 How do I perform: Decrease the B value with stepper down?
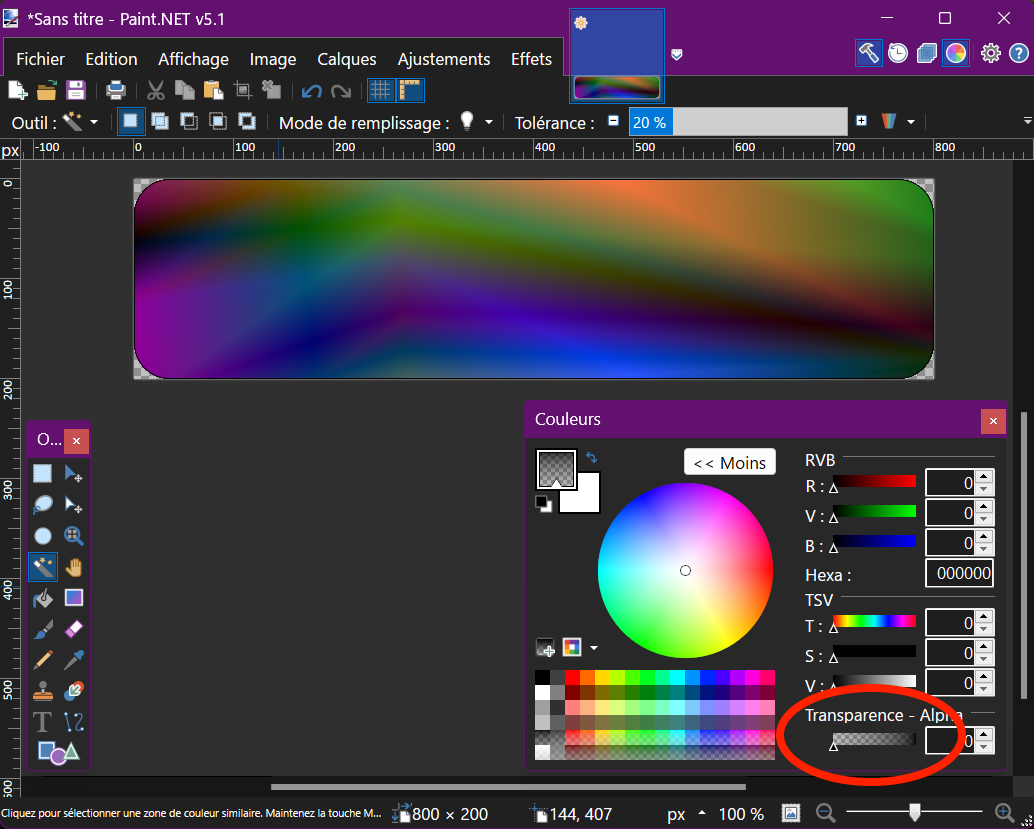(x=984, y=549)
